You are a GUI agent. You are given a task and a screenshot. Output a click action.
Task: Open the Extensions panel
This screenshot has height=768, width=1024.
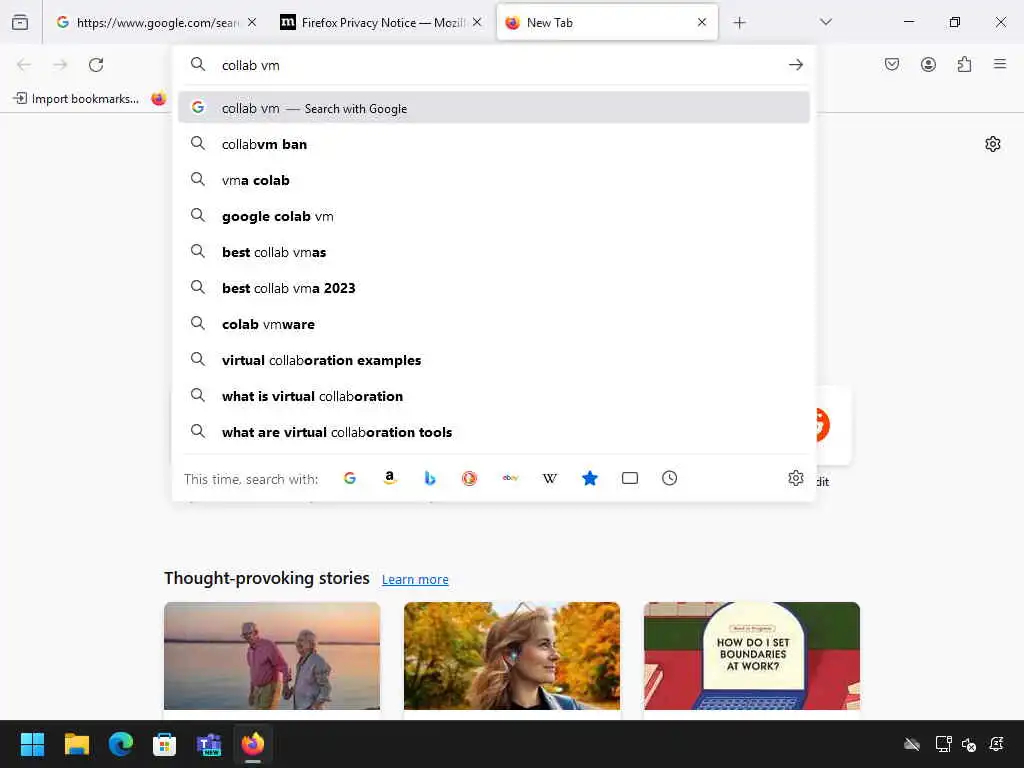964,64
